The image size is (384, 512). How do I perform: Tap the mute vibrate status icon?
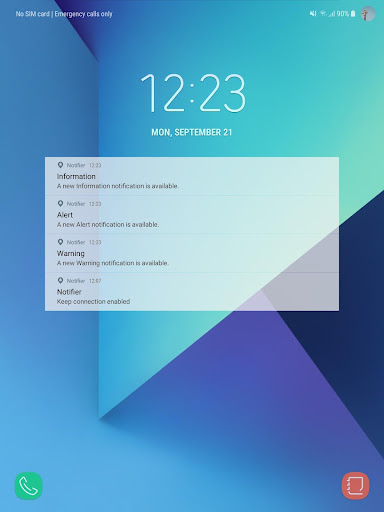[x=313, y=14]
